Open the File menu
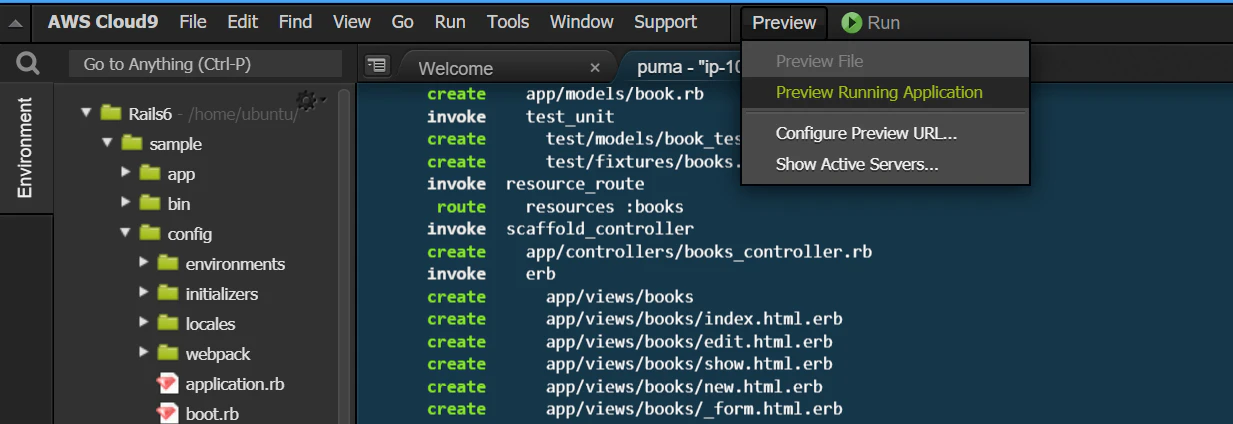 pyautogui.click(x=193, y=22)
